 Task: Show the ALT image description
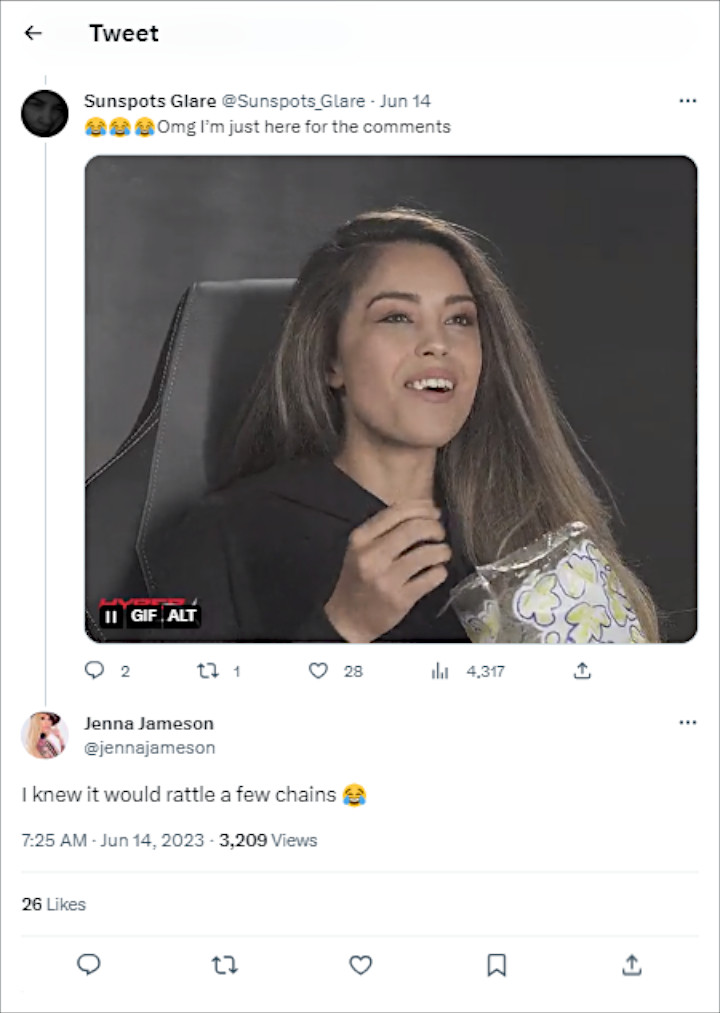182,616
